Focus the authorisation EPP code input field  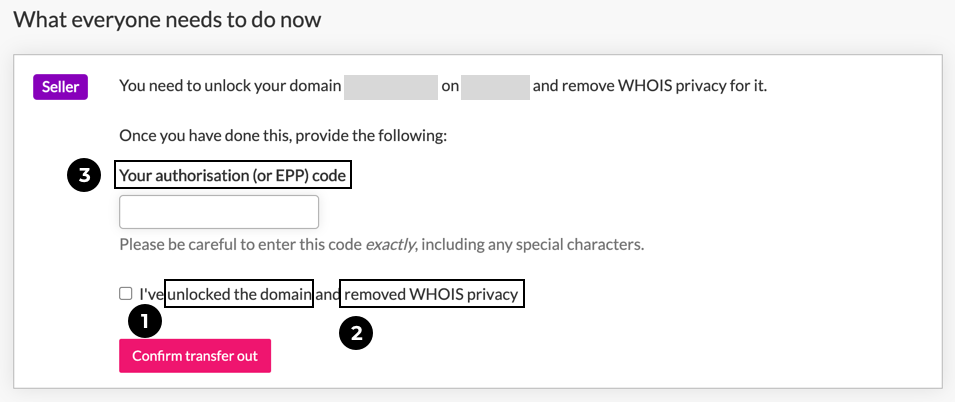[219, 212]
